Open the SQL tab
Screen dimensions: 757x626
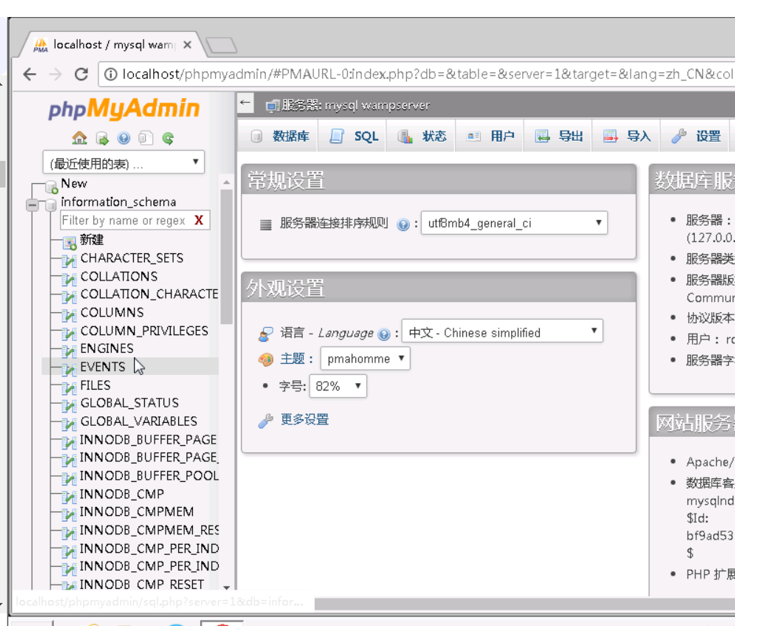point(354,137)
